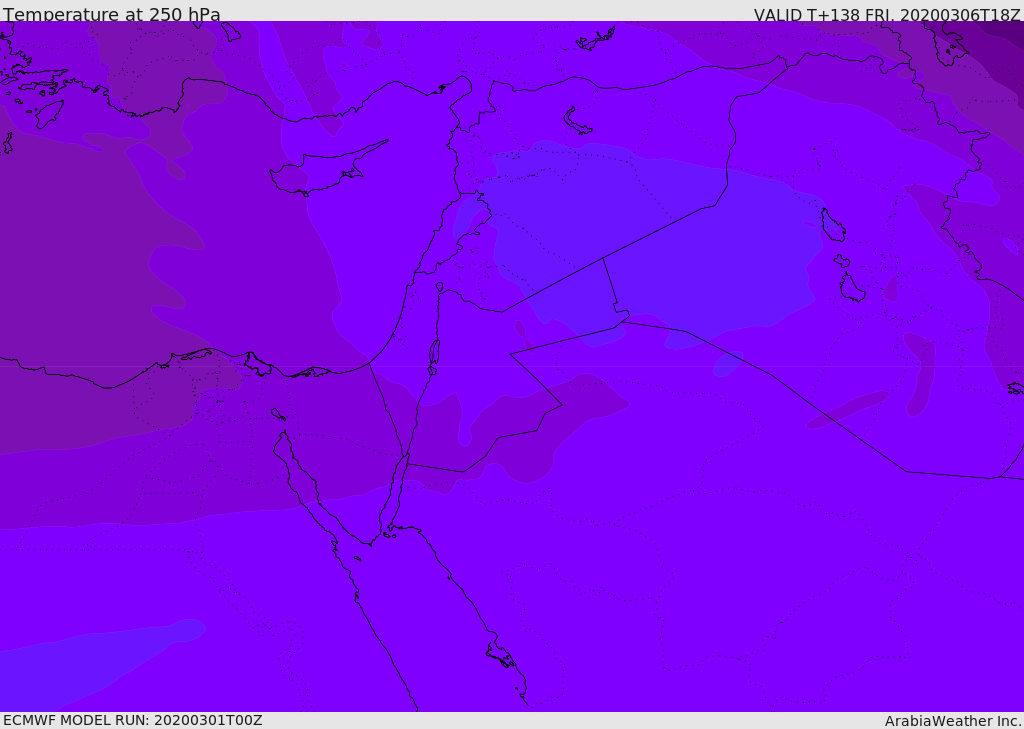Click the 'Temperature at 250 hPa' title text
The width and height of the screenshot is (1024, 729).
pos(112,14)
